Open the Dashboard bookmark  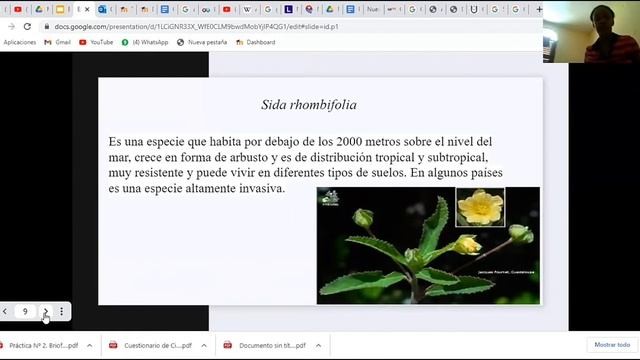coord(256,42)
